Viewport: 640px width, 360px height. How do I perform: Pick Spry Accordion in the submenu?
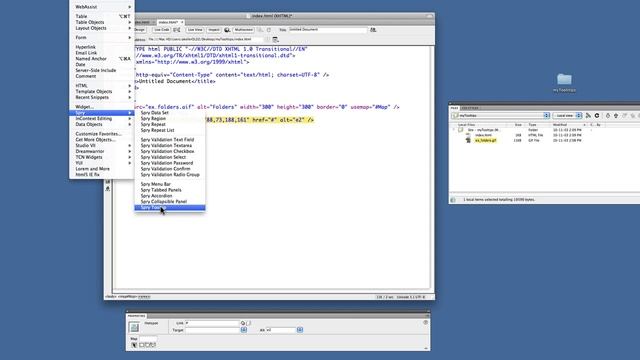(x=170, y=196)
